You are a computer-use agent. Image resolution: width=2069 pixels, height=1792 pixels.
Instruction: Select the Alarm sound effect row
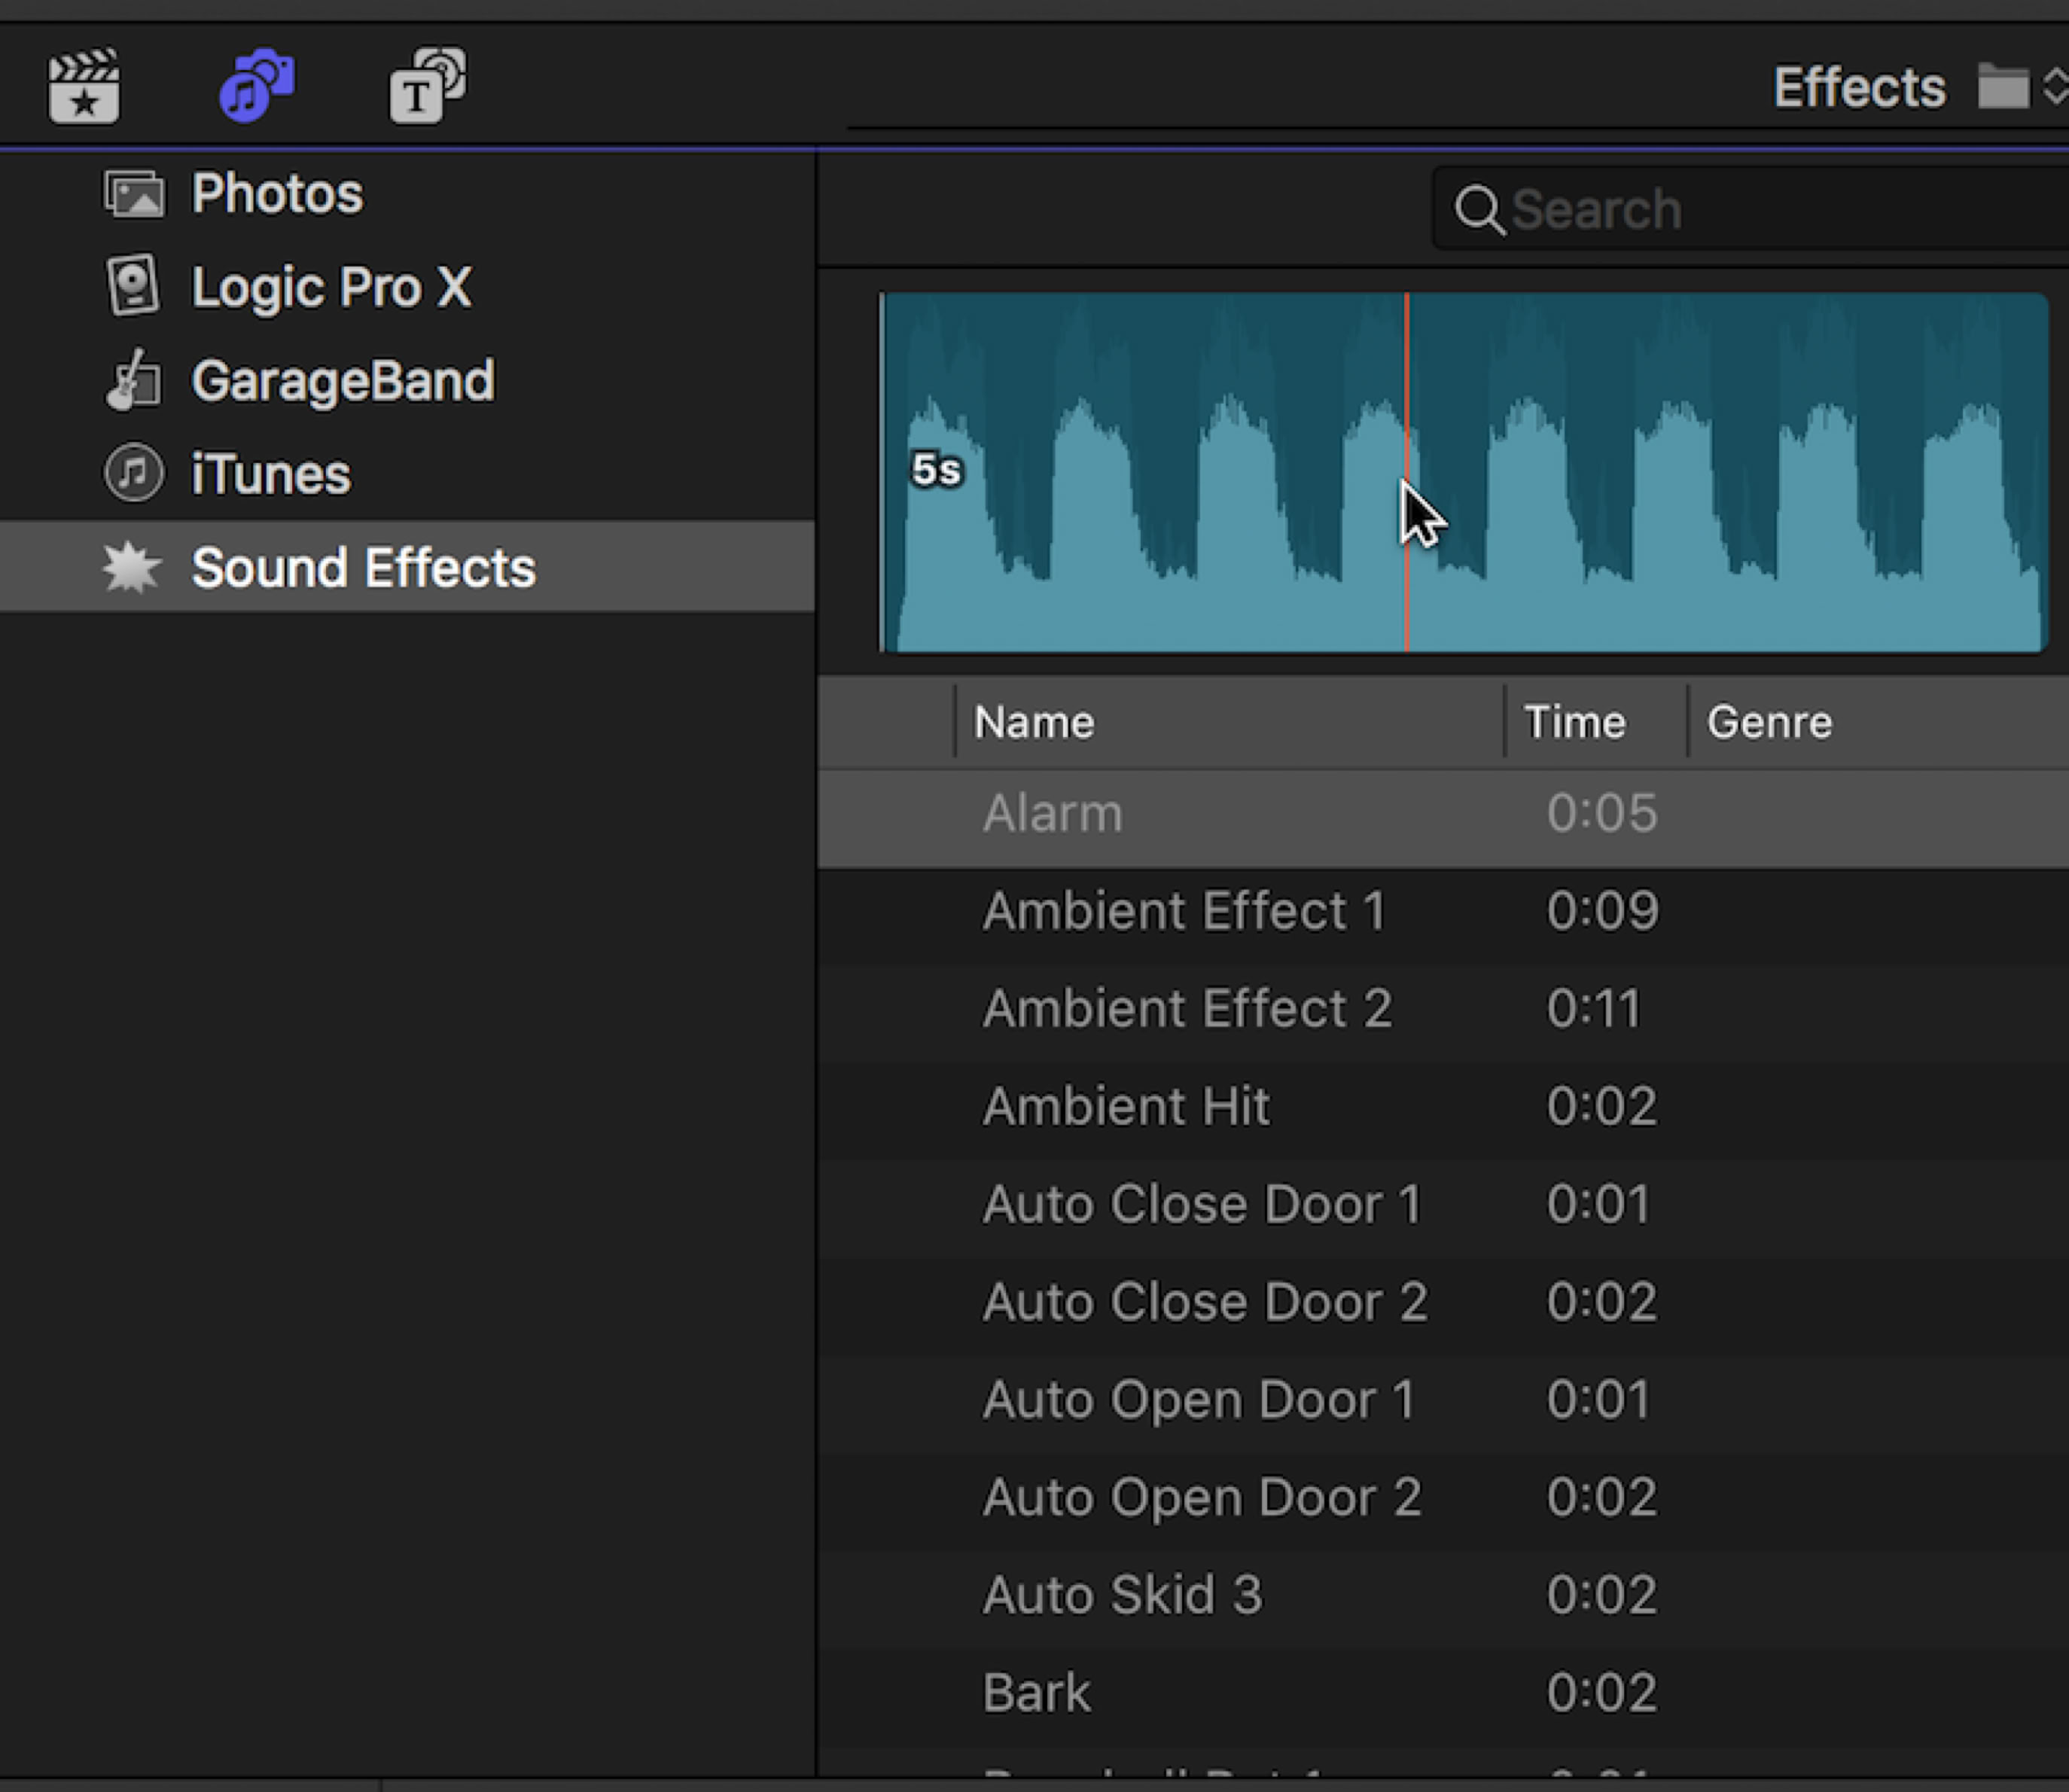coord(1052,813)
